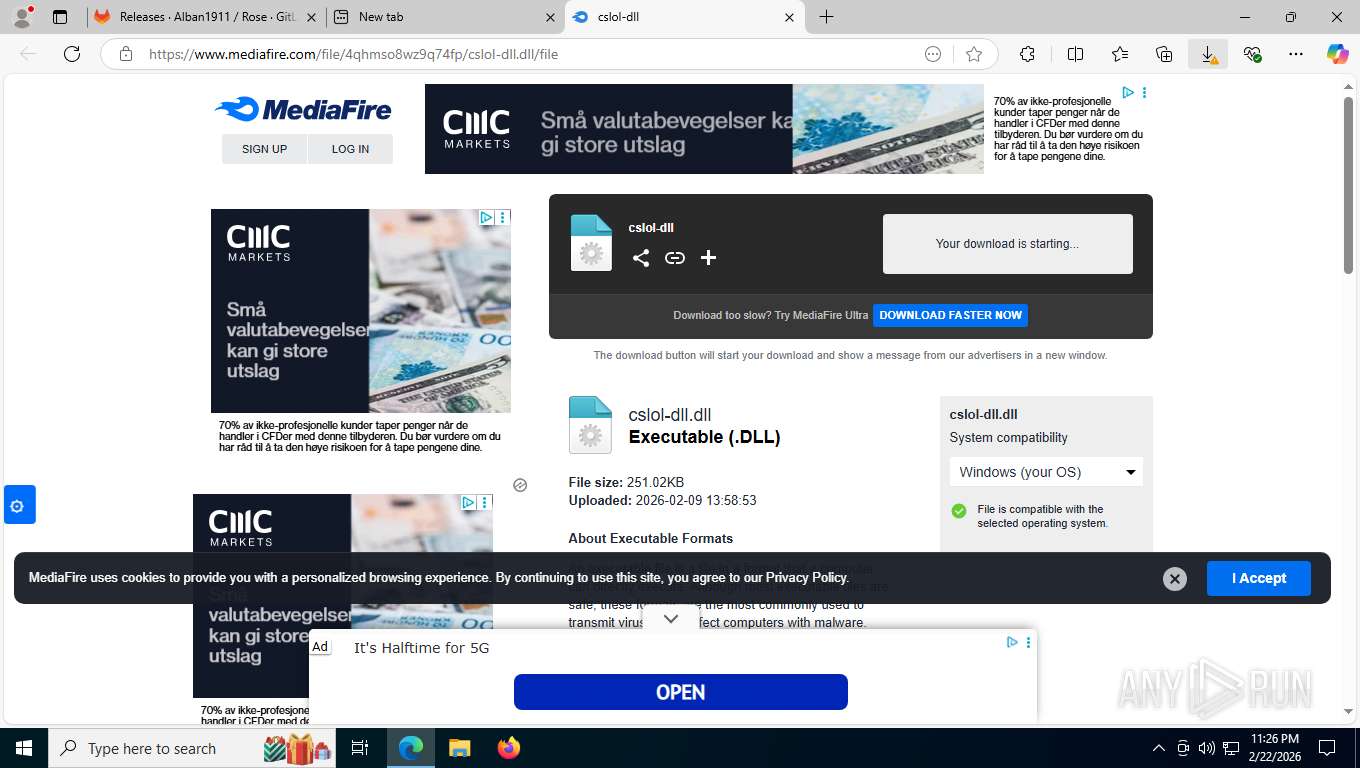1360x768 pixels.
Task: Click the plus icon to save cslol-dll
Action: click(x=708, y=258)
